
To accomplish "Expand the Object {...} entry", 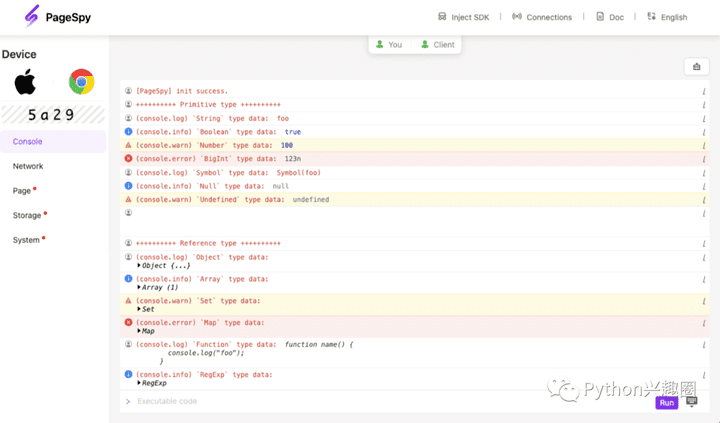I will coord(164,266).
